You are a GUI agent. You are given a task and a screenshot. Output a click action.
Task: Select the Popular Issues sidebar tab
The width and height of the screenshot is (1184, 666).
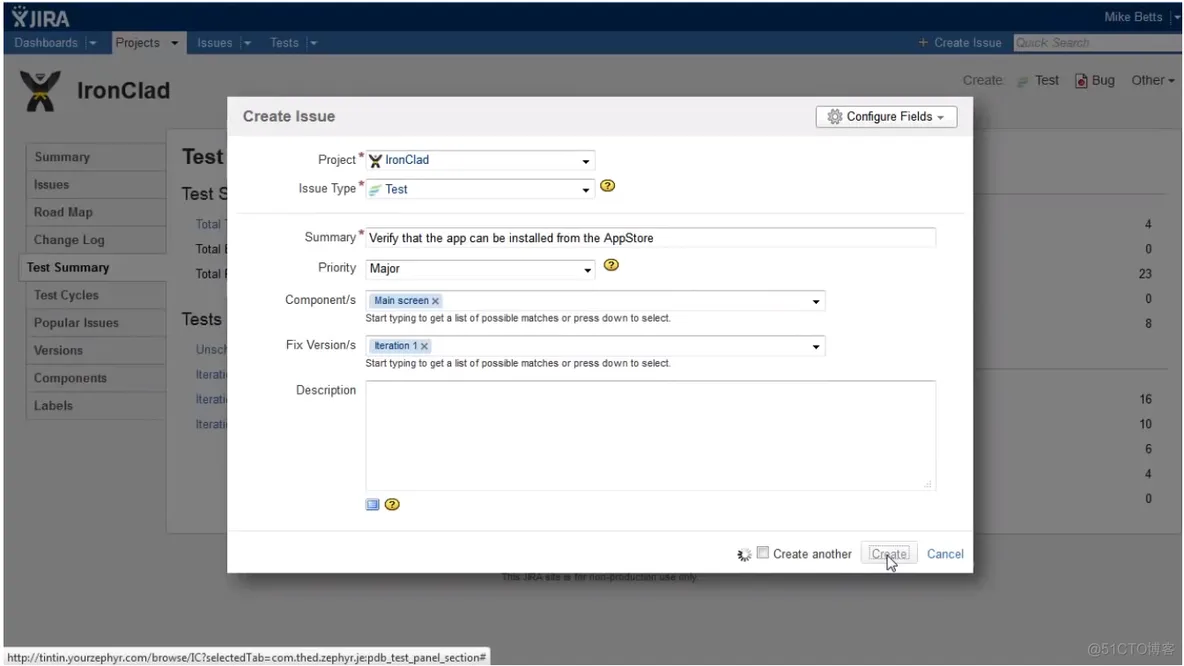[x=96, y=323]
